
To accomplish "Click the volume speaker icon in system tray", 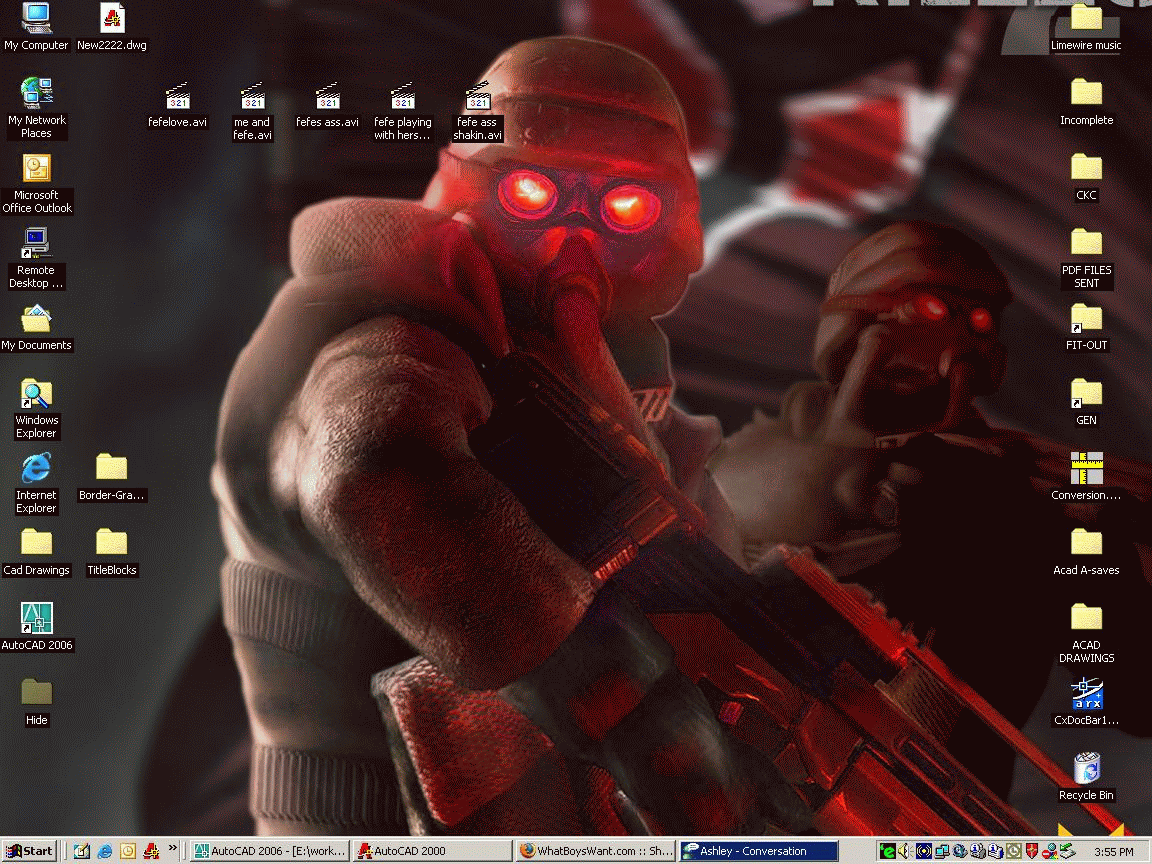I will [905, 851].
